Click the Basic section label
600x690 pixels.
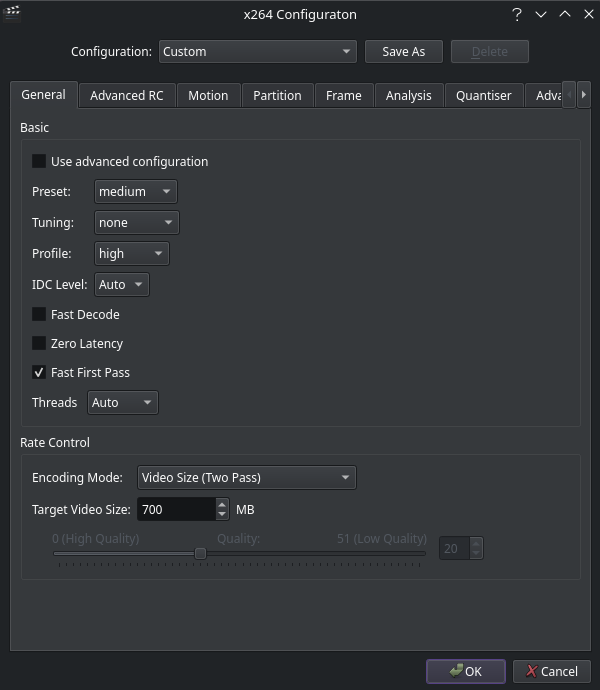[34, 127]
